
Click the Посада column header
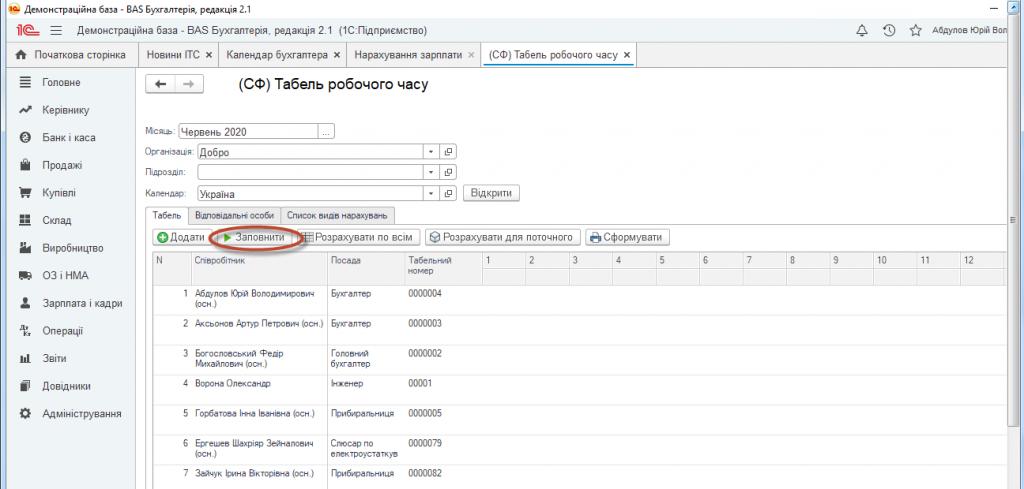(366, 268)
